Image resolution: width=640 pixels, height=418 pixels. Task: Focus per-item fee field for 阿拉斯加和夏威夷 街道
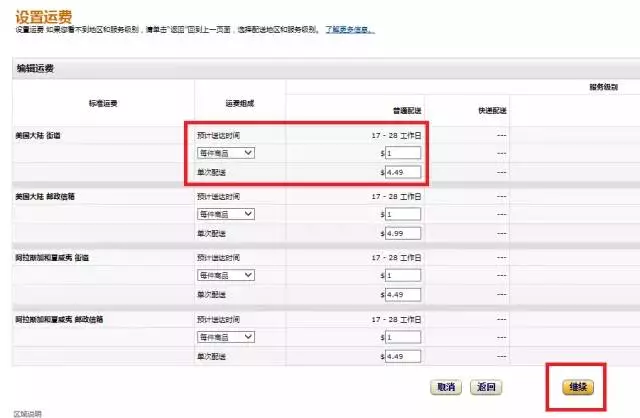[x=403, y=276]
